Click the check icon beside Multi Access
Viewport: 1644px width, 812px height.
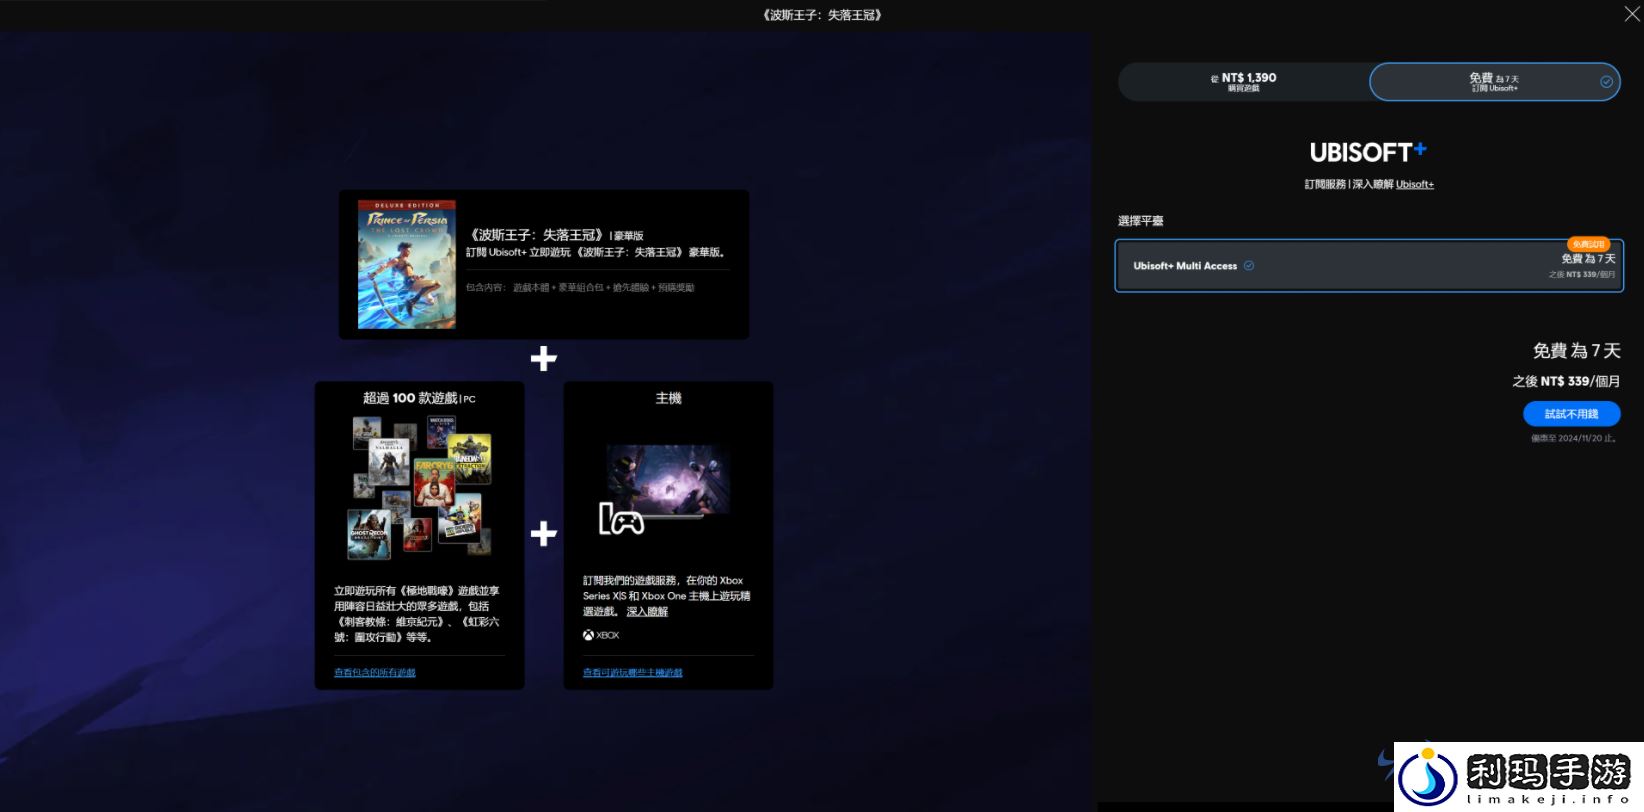click(x=1249, y=266)
